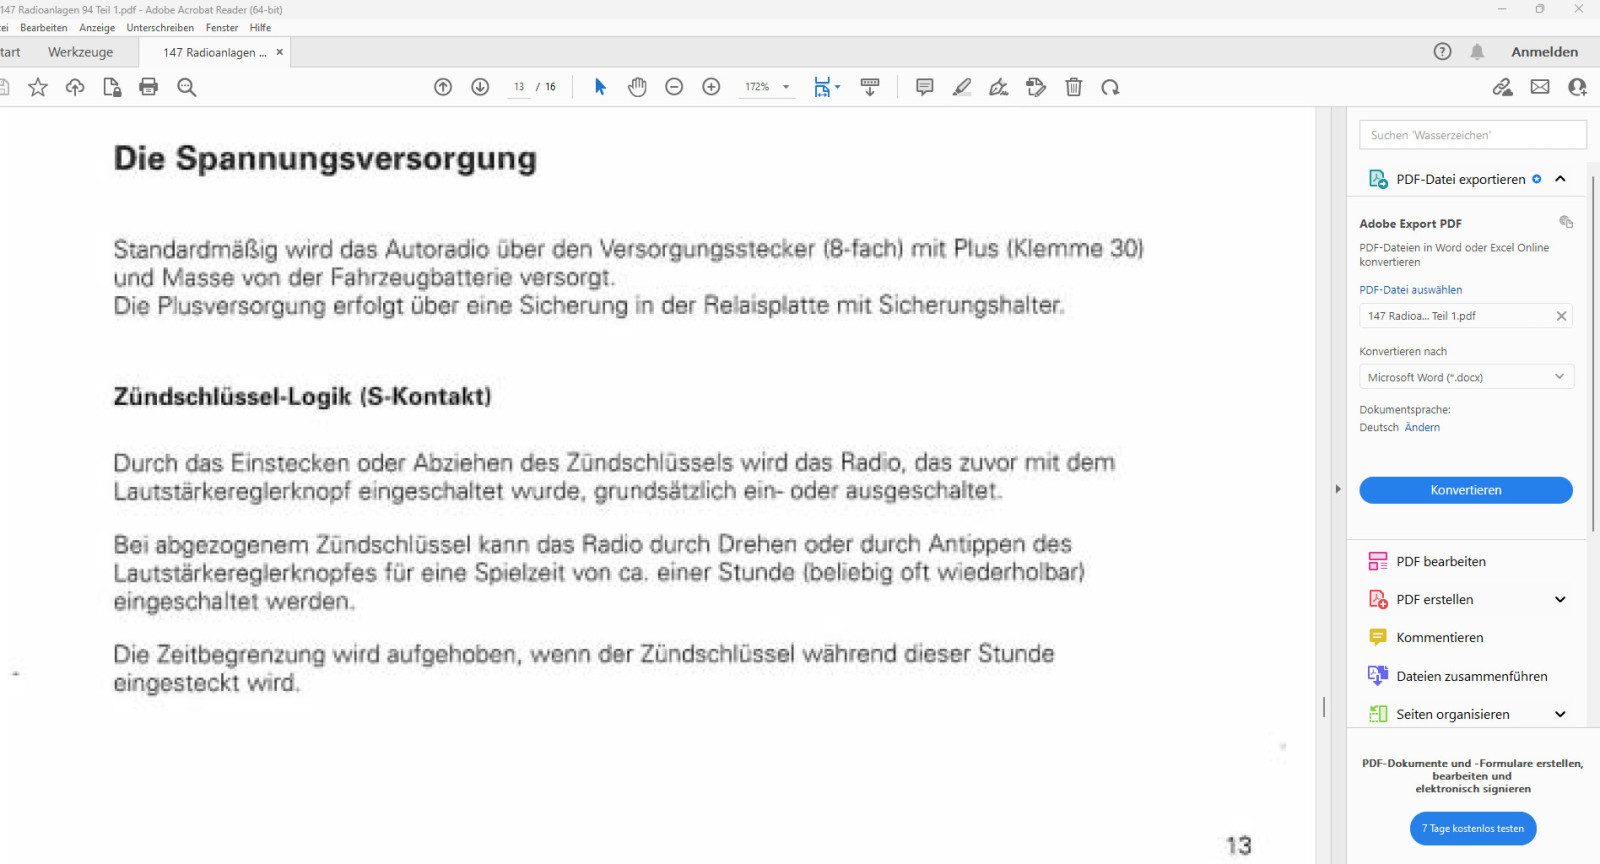Viewport: 1600px width, 864px height.
Task: Click the zoom in plus icon
Action: pyautogui.click(x=711, y=87)
